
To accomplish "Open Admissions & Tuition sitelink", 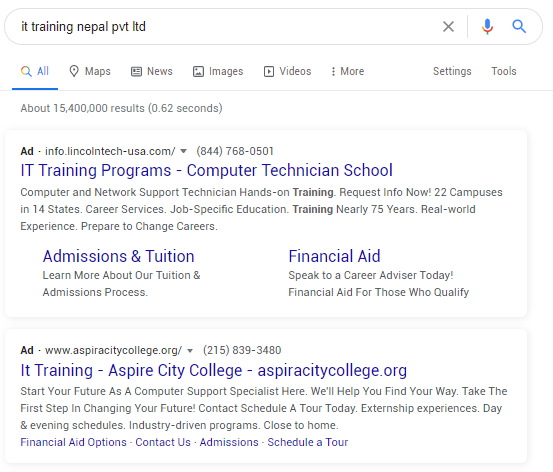I will coord(118,256).
